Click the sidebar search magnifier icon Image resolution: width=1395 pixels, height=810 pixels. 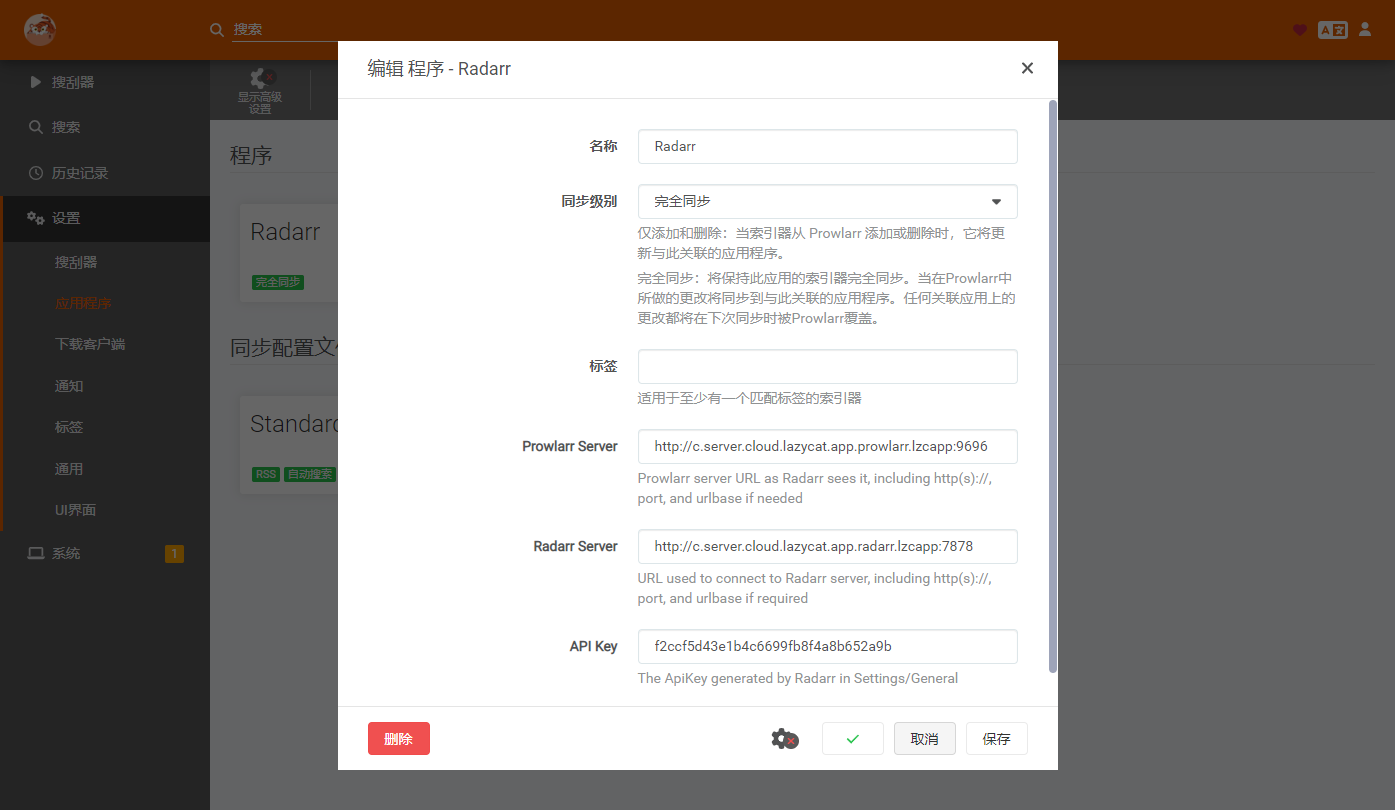coord(36,127)
